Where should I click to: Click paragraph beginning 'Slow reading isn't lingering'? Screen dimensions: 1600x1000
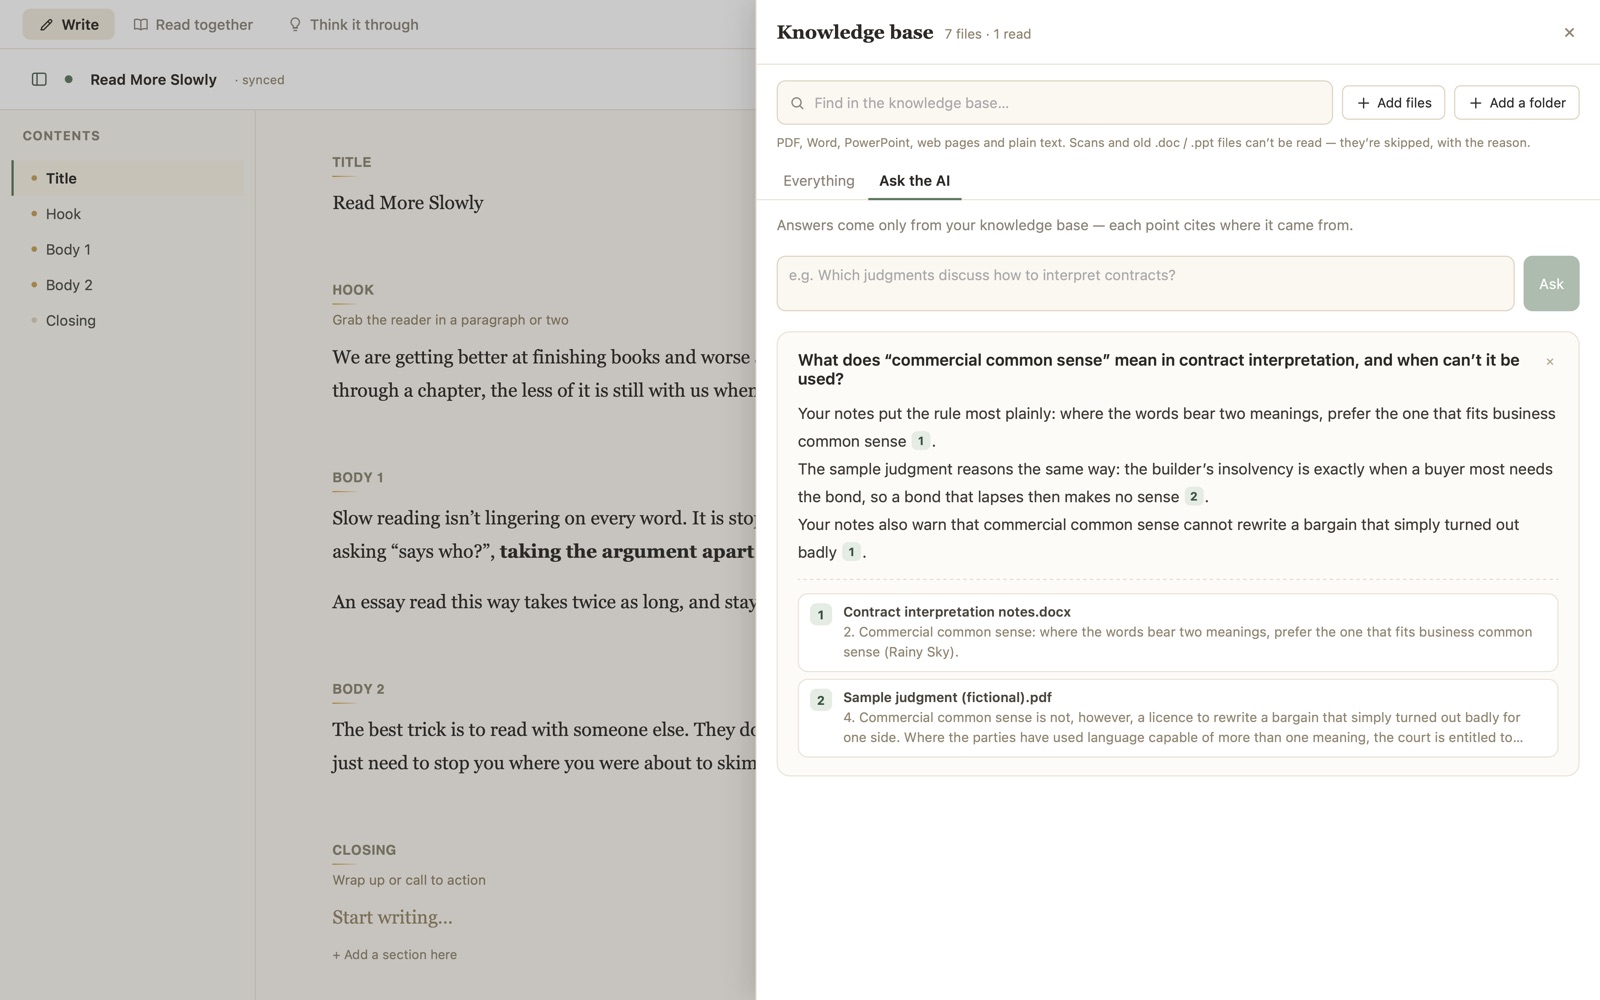click(544, 535)
